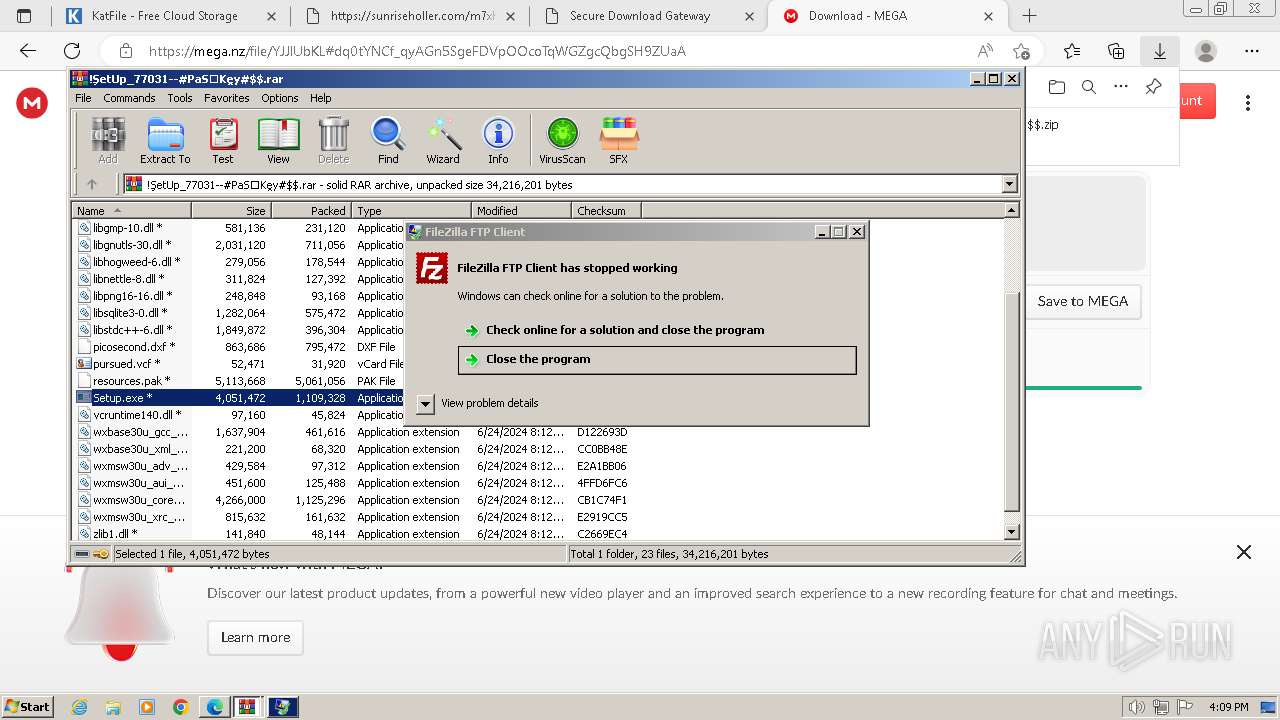1280x720 pixels.
Task: Start VirusScan on the archive
Action: click(562, 140)
